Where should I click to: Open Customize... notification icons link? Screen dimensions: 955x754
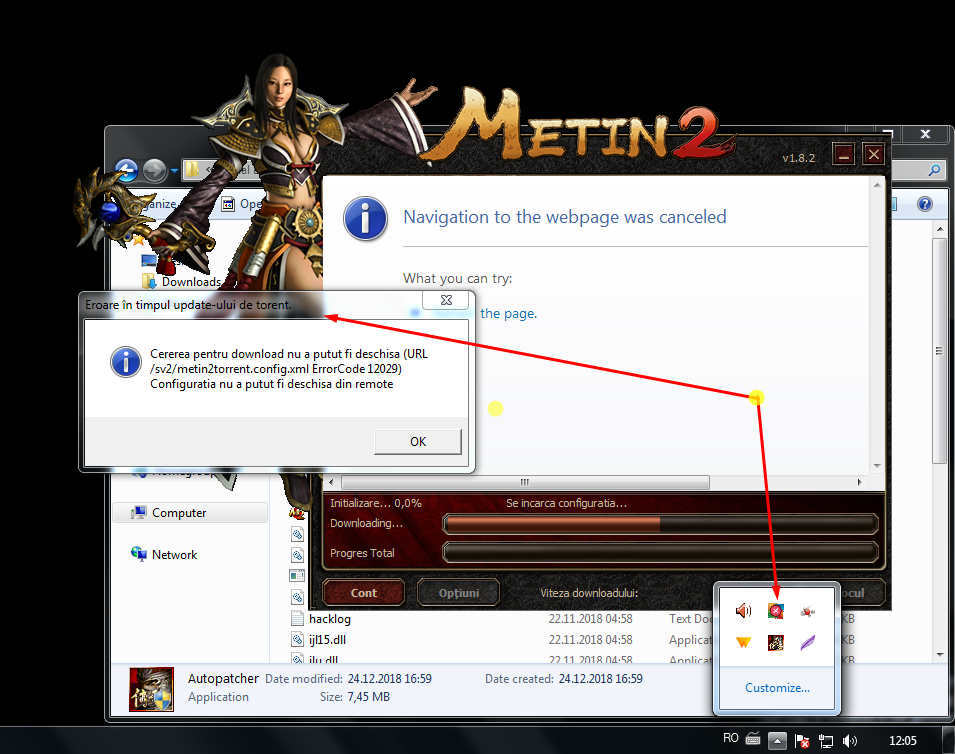(777, 688)
